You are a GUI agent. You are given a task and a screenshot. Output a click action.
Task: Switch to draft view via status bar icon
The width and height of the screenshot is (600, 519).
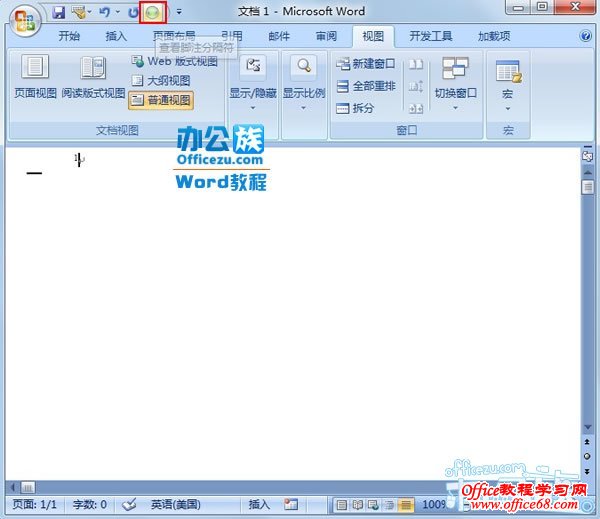coord(406,505)
